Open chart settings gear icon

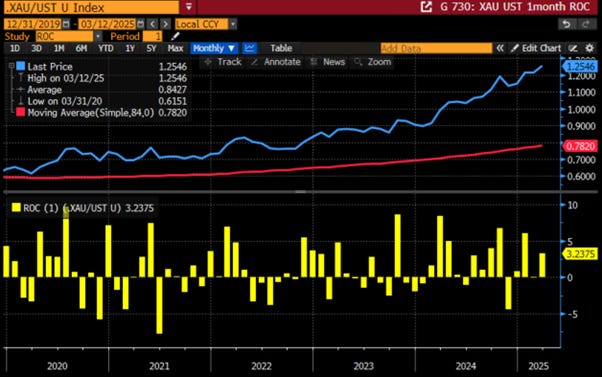(x=590, y=48)
